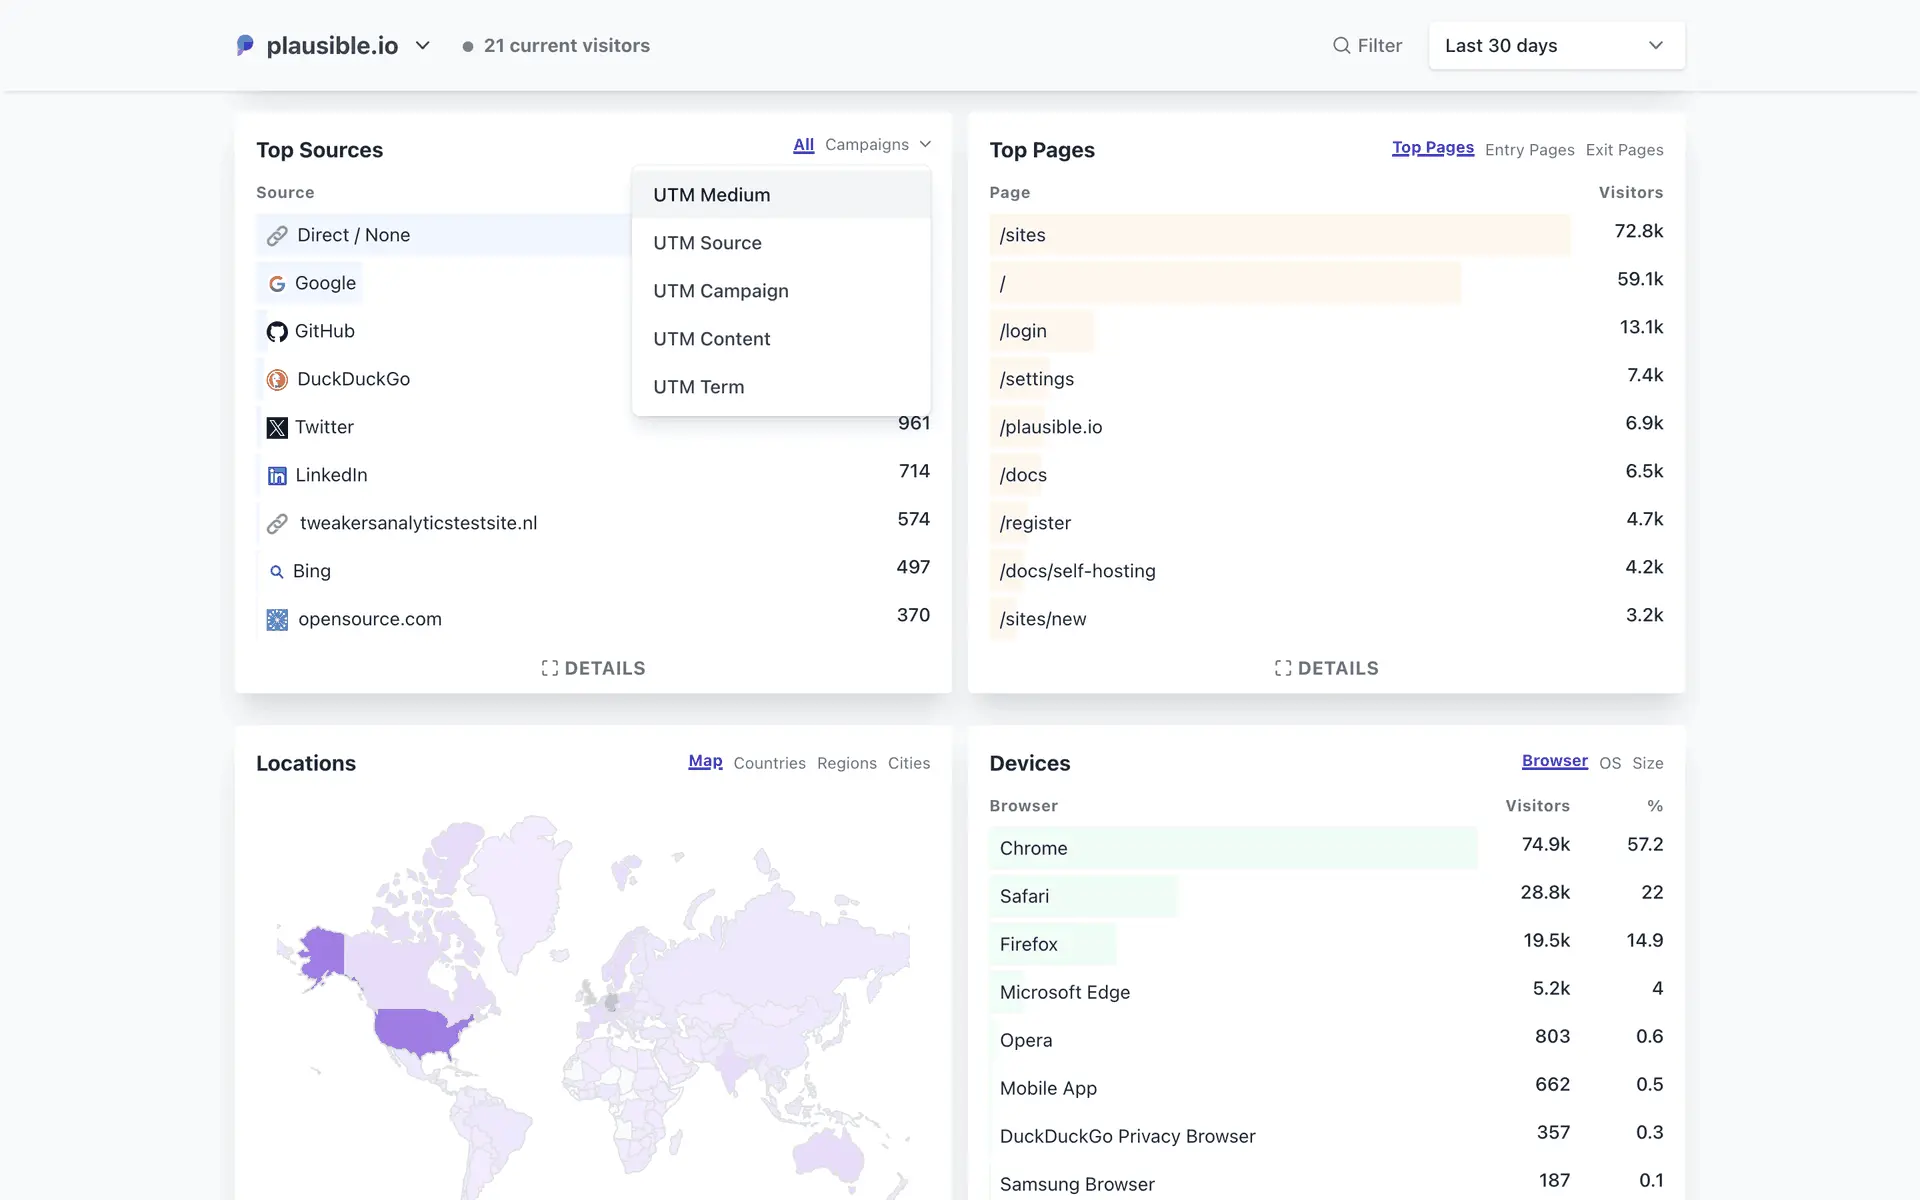The height and width of the screenshot is (1200, 1920).
Task: Switch to the Entry Pages tab
Action: pos(1529,150)
